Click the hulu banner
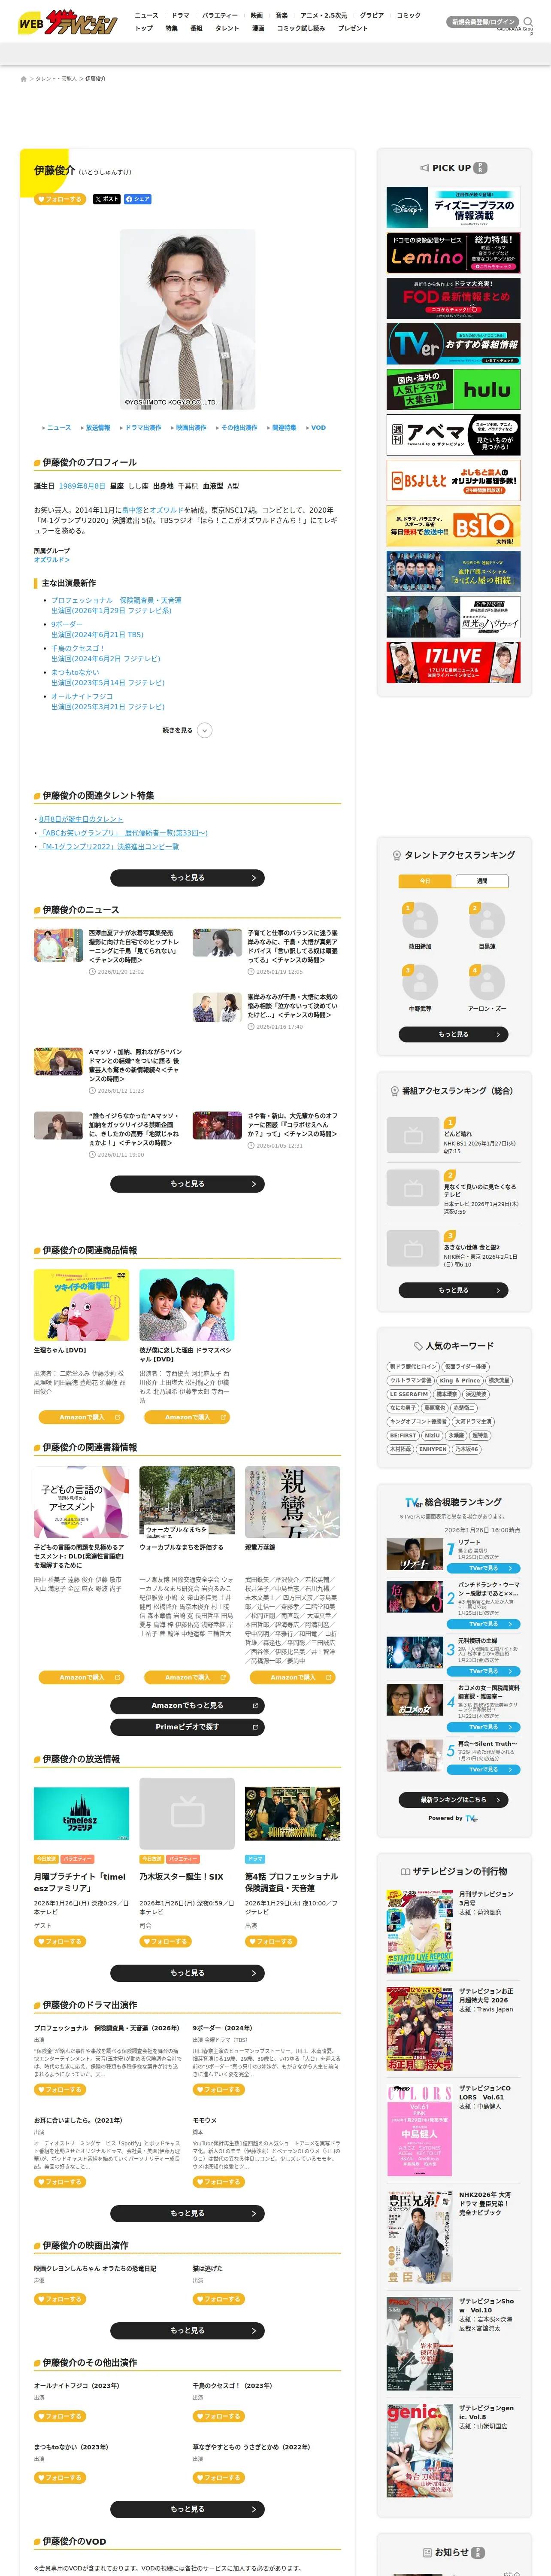This screenshot has height=2576, width=551. (453, 389)
